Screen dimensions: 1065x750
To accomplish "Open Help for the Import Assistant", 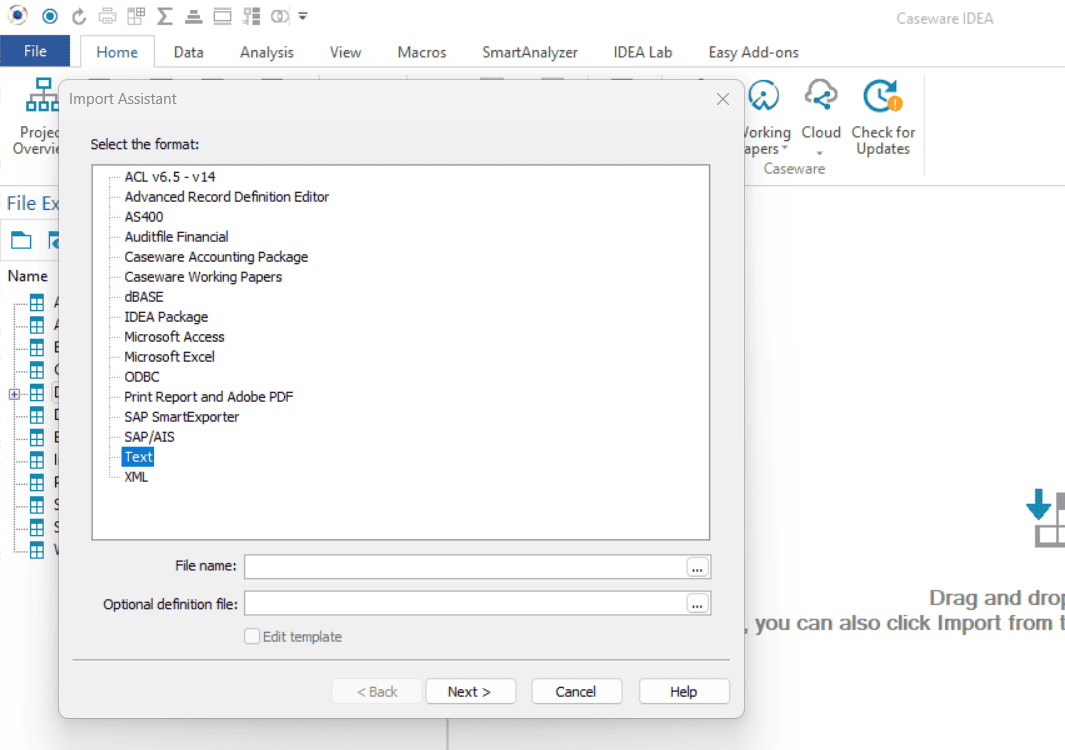I will tap(683, 692).
